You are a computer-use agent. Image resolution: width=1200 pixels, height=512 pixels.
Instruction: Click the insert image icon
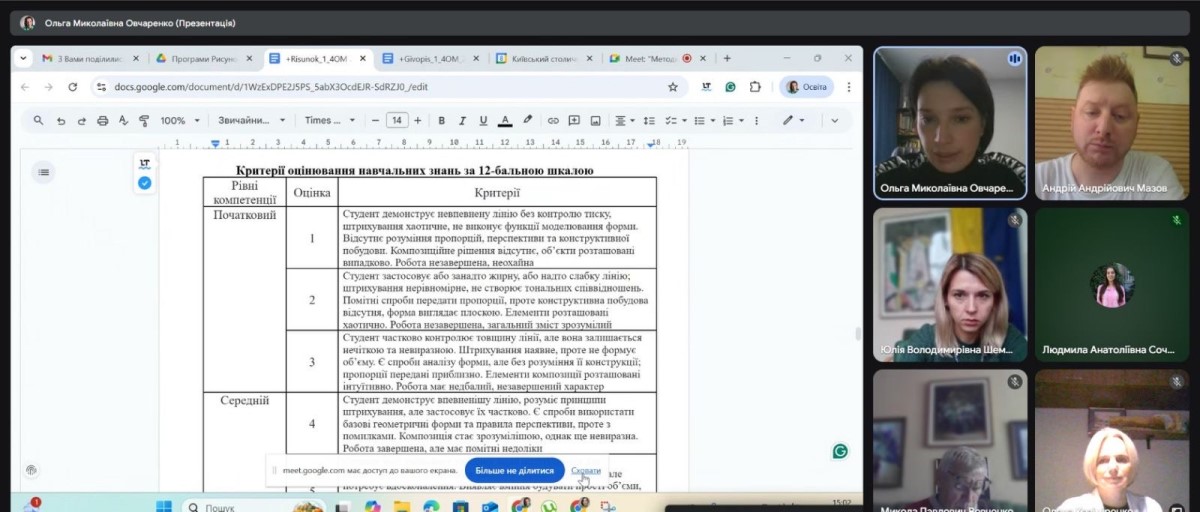(x=595, y=121)
